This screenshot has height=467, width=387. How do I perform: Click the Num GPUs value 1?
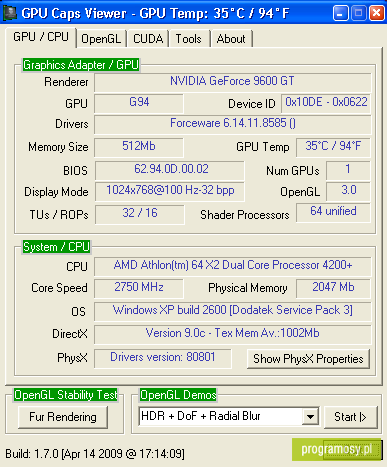click(348, 170)
